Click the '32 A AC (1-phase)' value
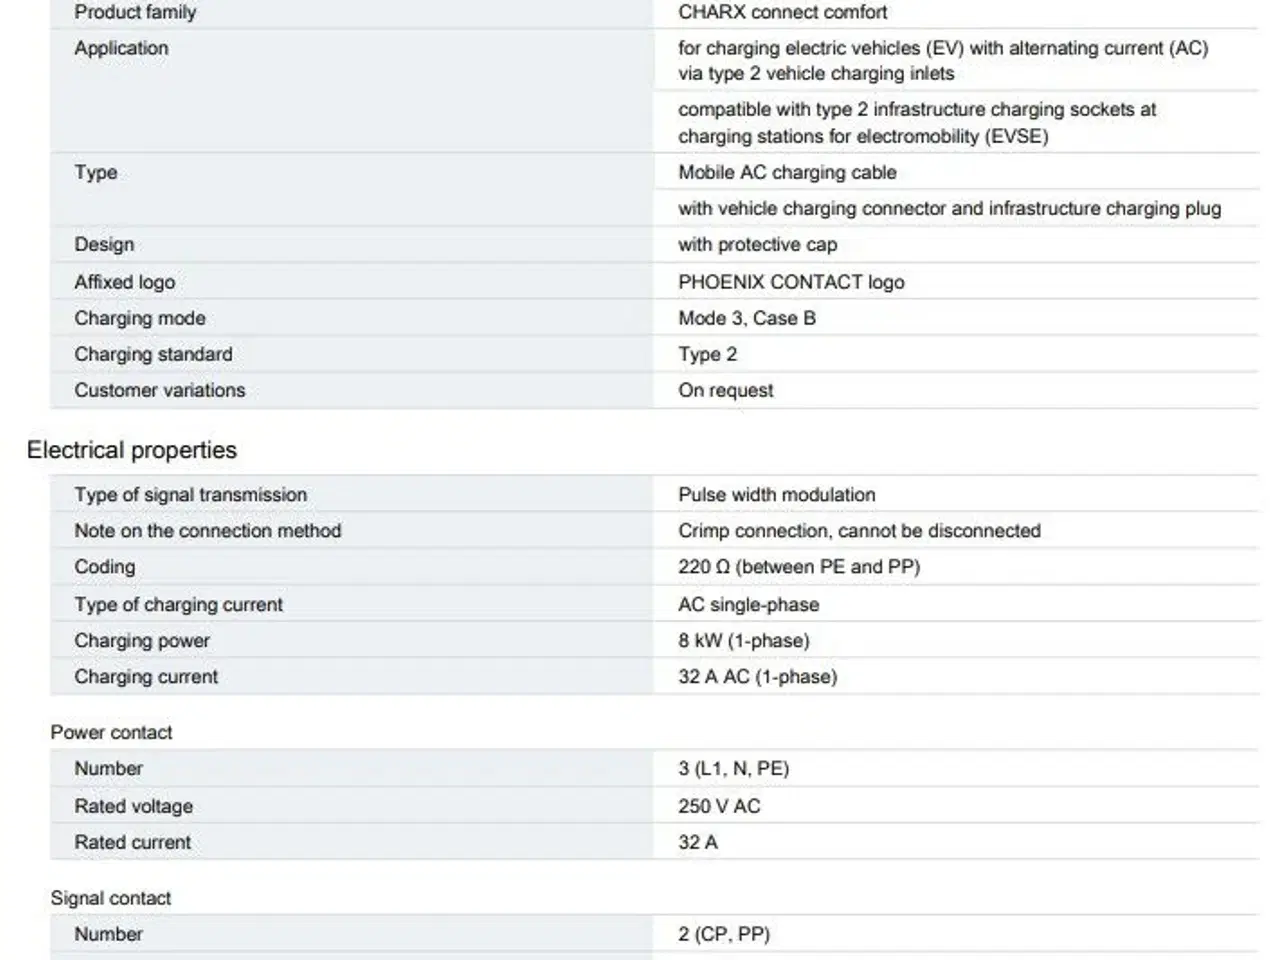Image resolution: width=1280 pixels, height=960 pixels. click(757, 676)
